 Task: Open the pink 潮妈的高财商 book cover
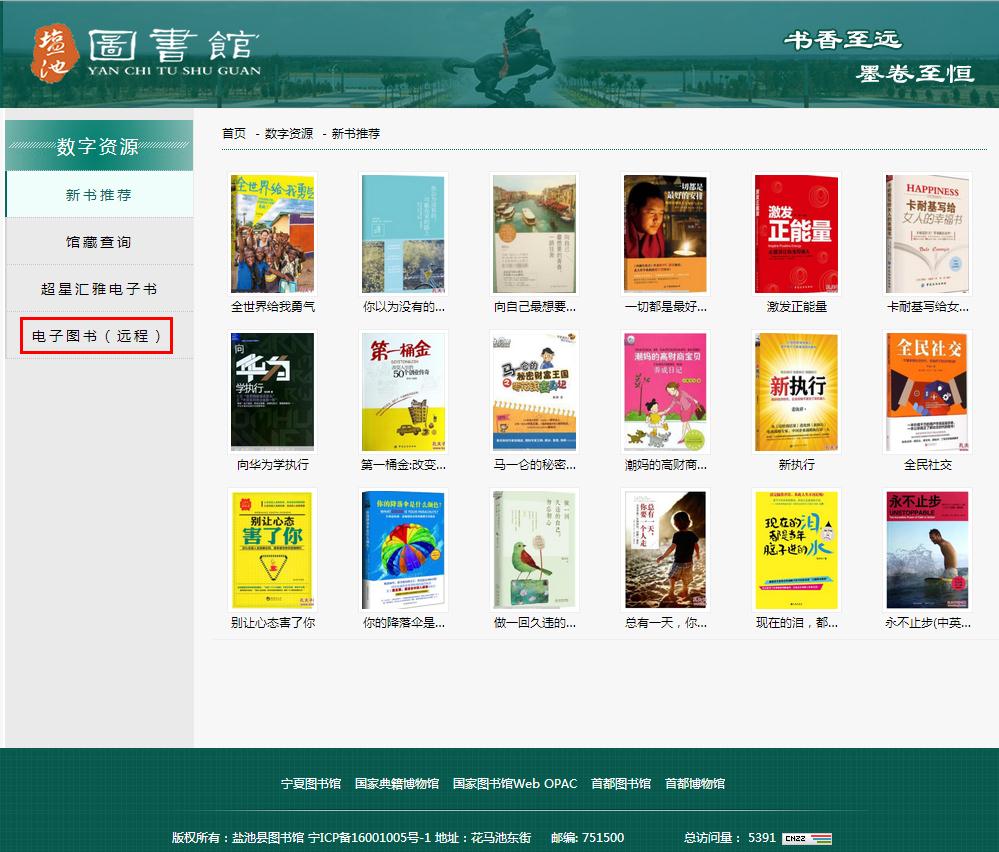[x=665, y=392]
